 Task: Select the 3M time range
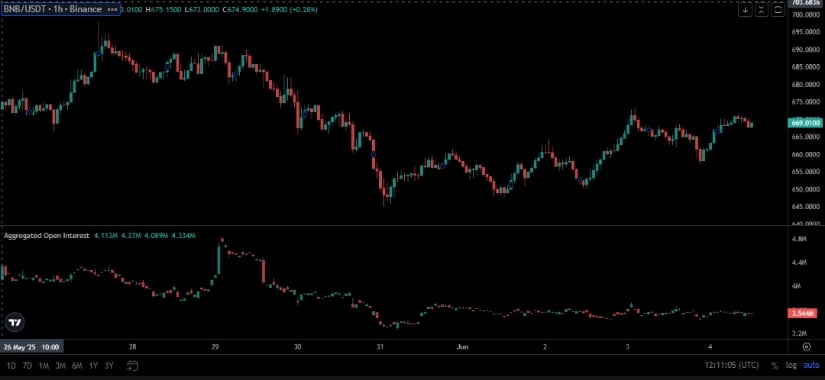point(60,365)
